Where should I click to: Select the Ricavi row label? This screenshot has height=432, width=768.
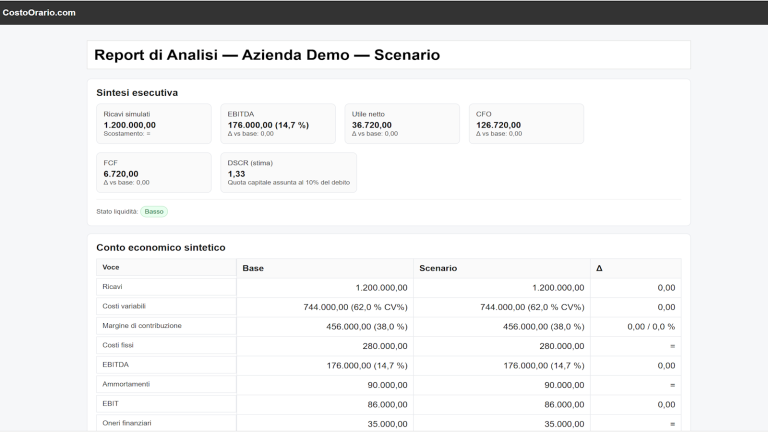[x=112, y=287]
